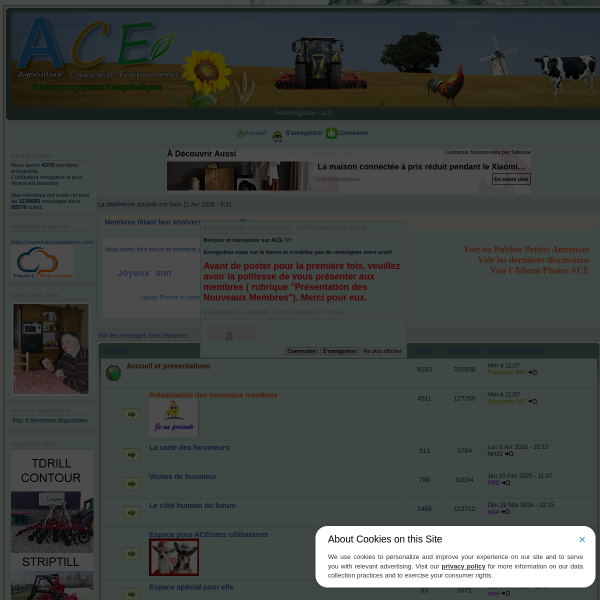This screenshot has width=600, height=600.
Task: Click the document icon in the welcome popup
Action: point(229,336)
